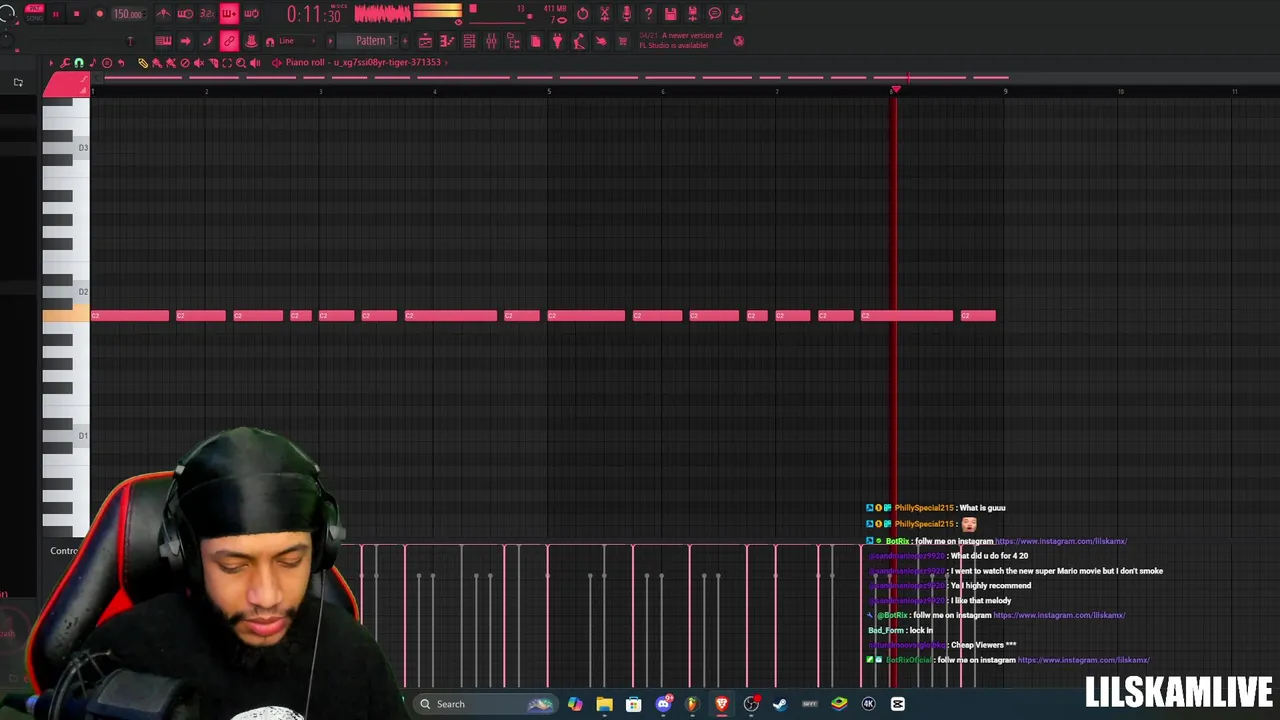Click the arrow left of Pattern 1

point(330,41)
